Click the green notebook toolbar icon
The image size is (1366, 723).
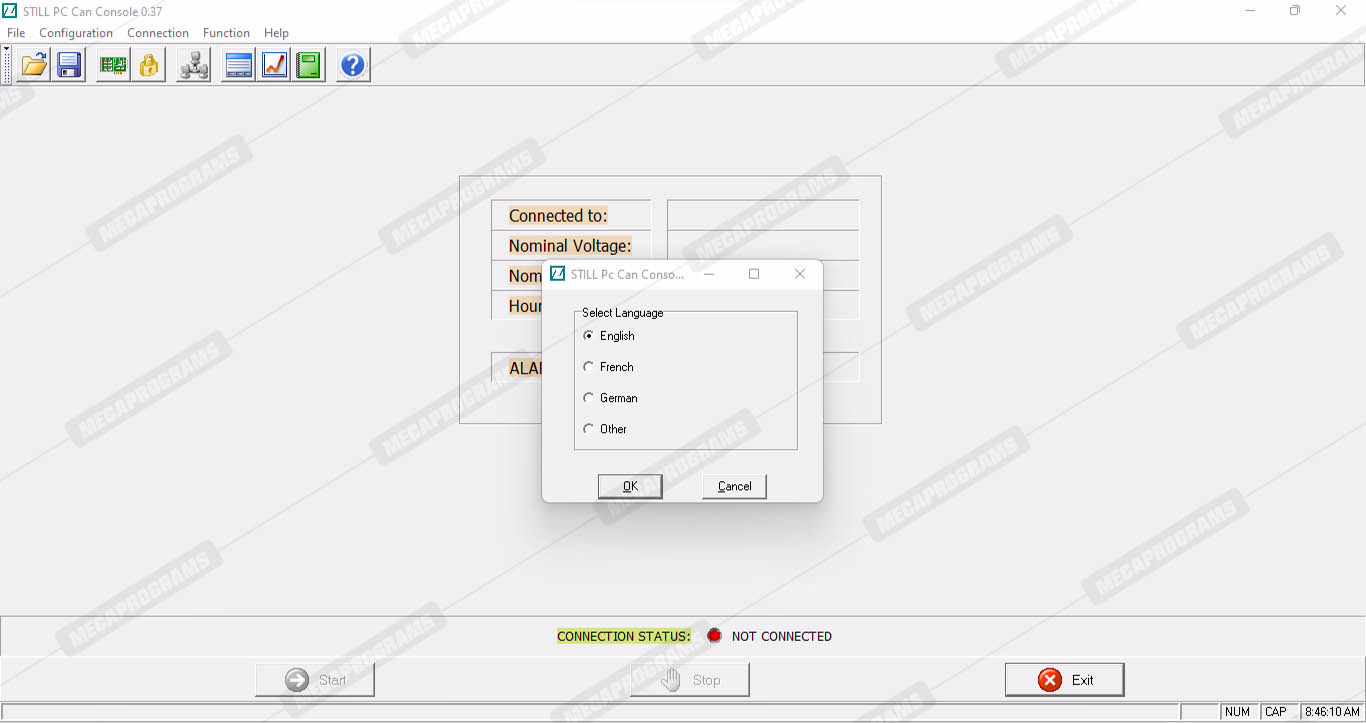click(x=310, y=66)
